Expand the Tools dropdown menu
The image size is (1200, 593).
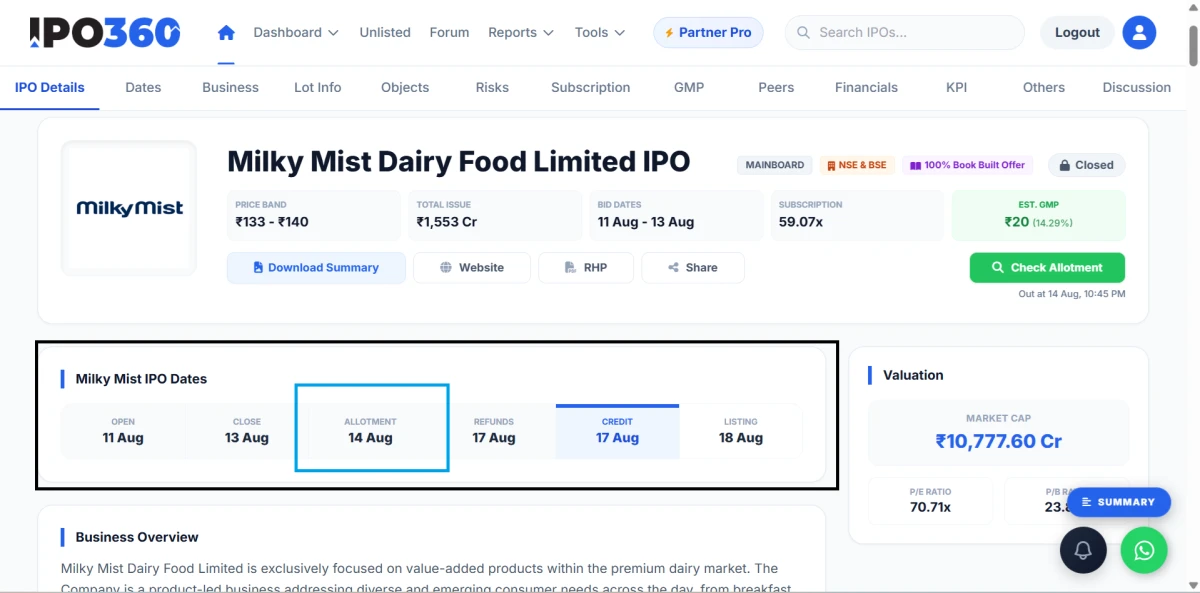600,32
